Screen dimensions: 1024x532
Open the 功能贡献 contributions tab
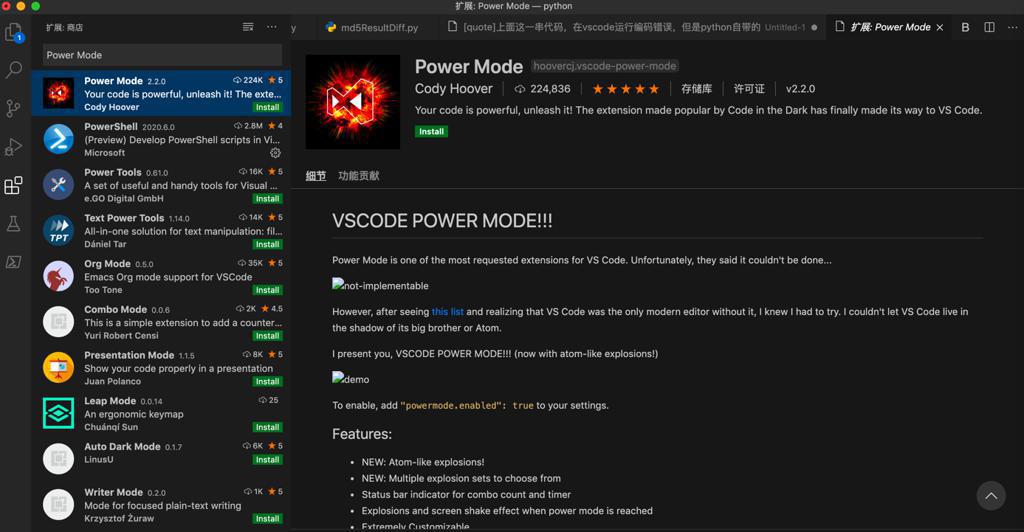[x=359, y=176]
